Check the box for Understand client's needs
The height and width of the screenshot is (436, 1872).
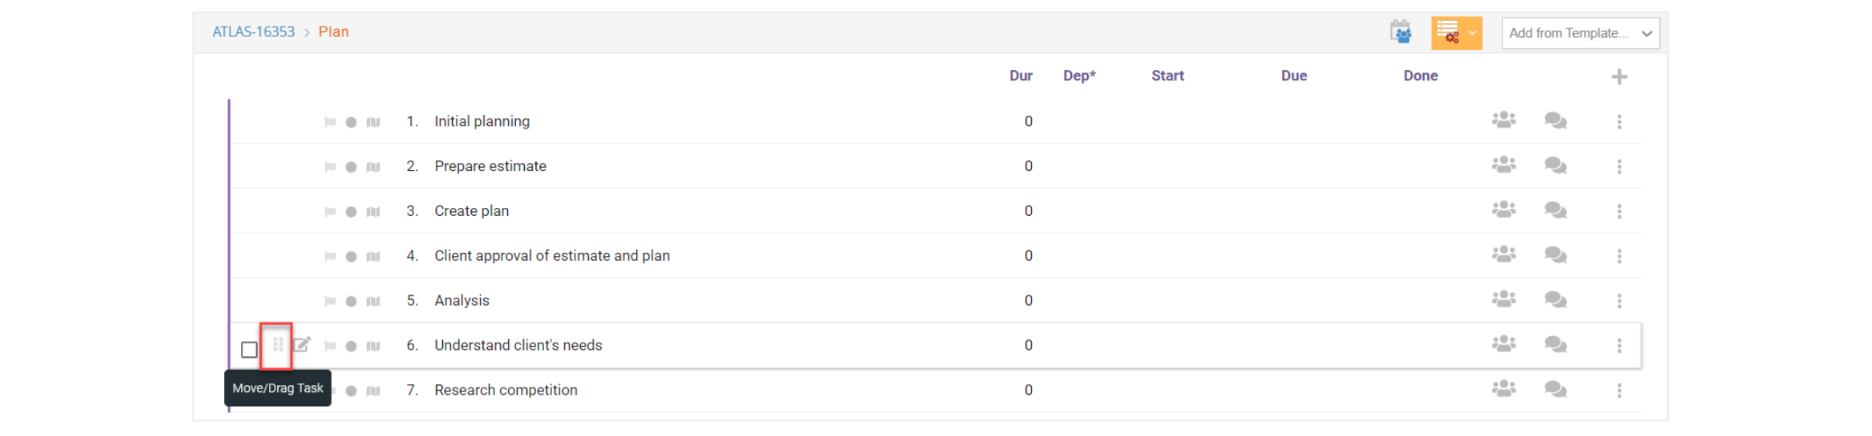coord(249,349)
